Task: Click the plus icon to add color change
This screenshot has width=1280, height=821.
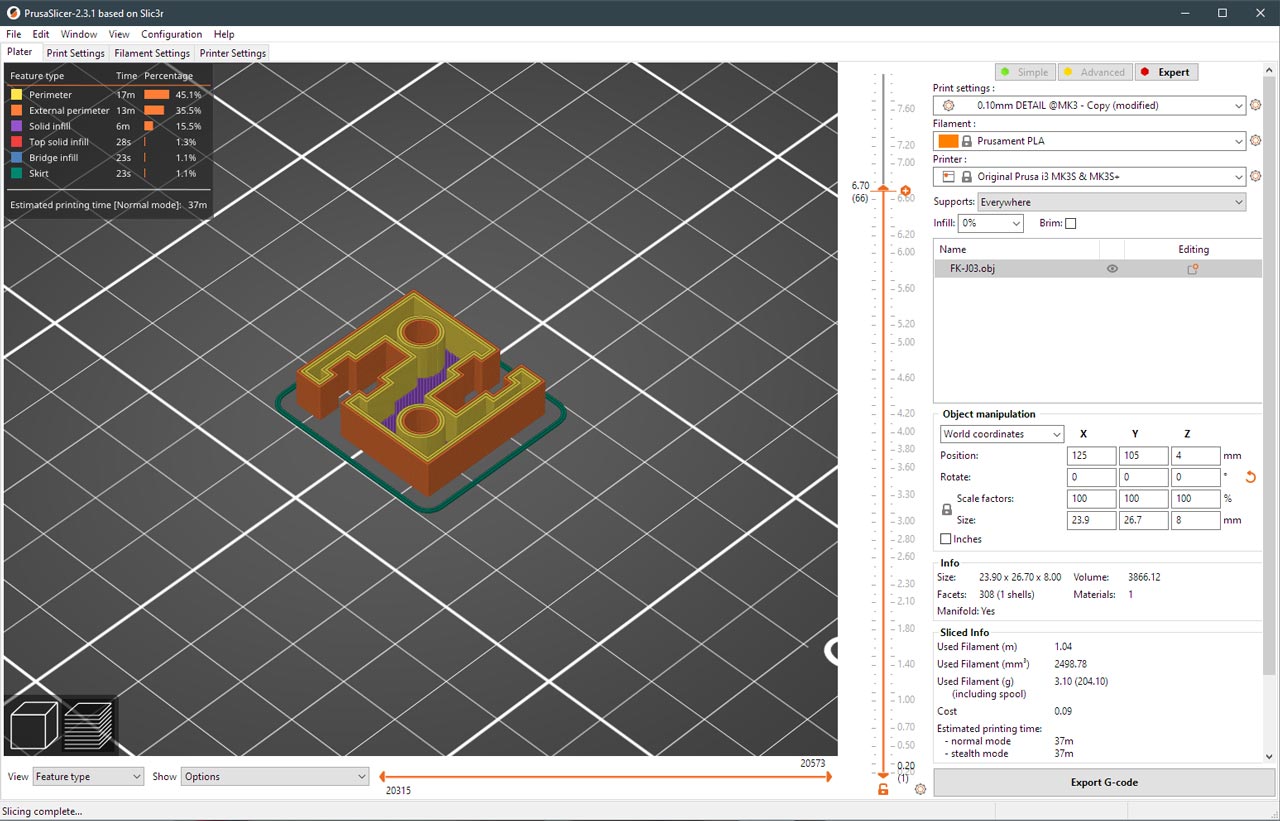Action: tap(905, 191)
